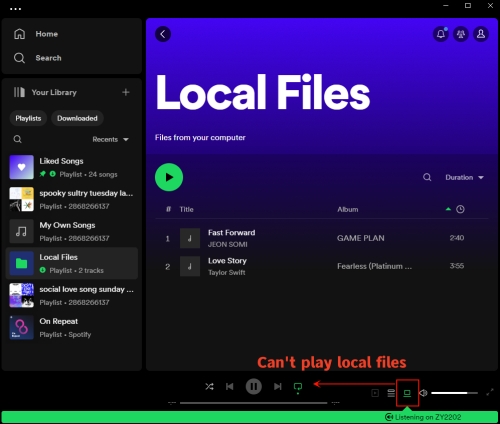Click Fast Forward track artwork
This screenshot has height=424, width=500.
(190, 238)
